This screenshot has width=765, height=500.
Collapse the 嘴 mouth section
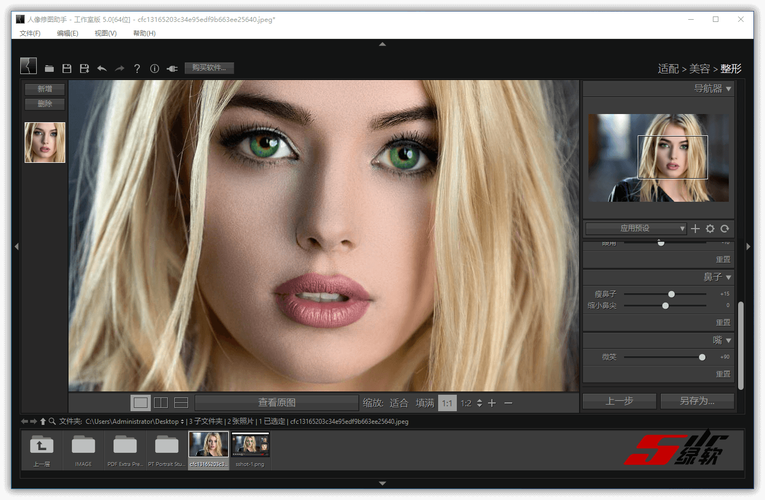tap(728, 340)
